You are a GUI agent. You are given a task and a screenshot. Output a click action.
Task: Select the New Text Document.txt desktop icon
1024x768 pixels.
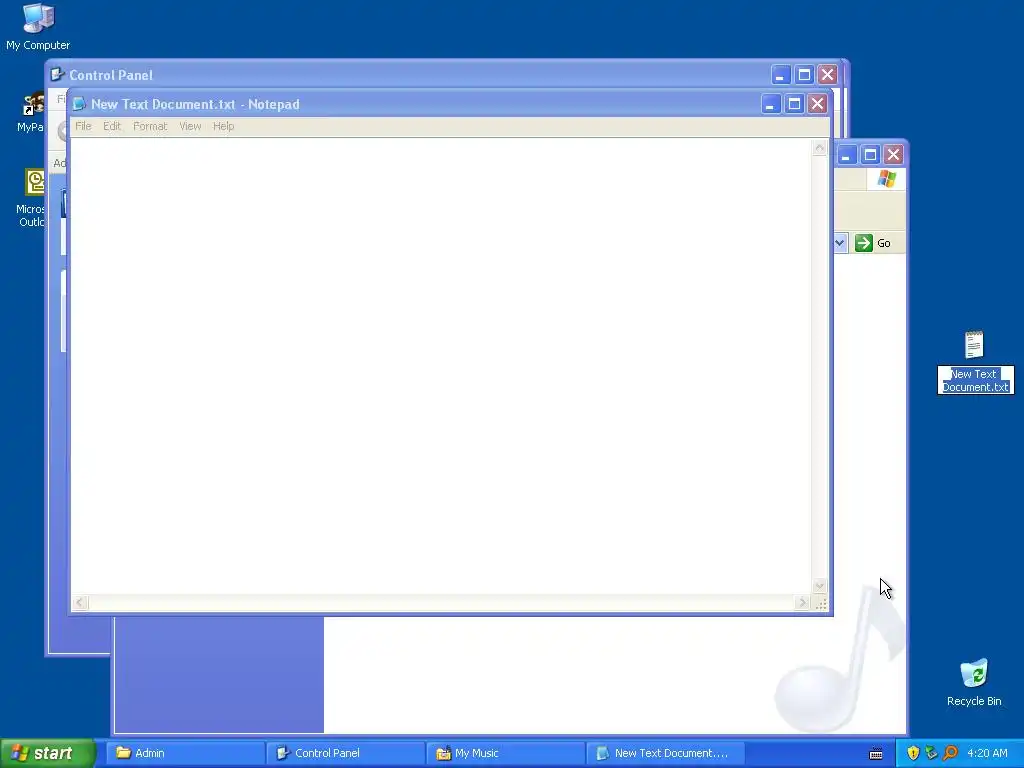click(974, 362)
